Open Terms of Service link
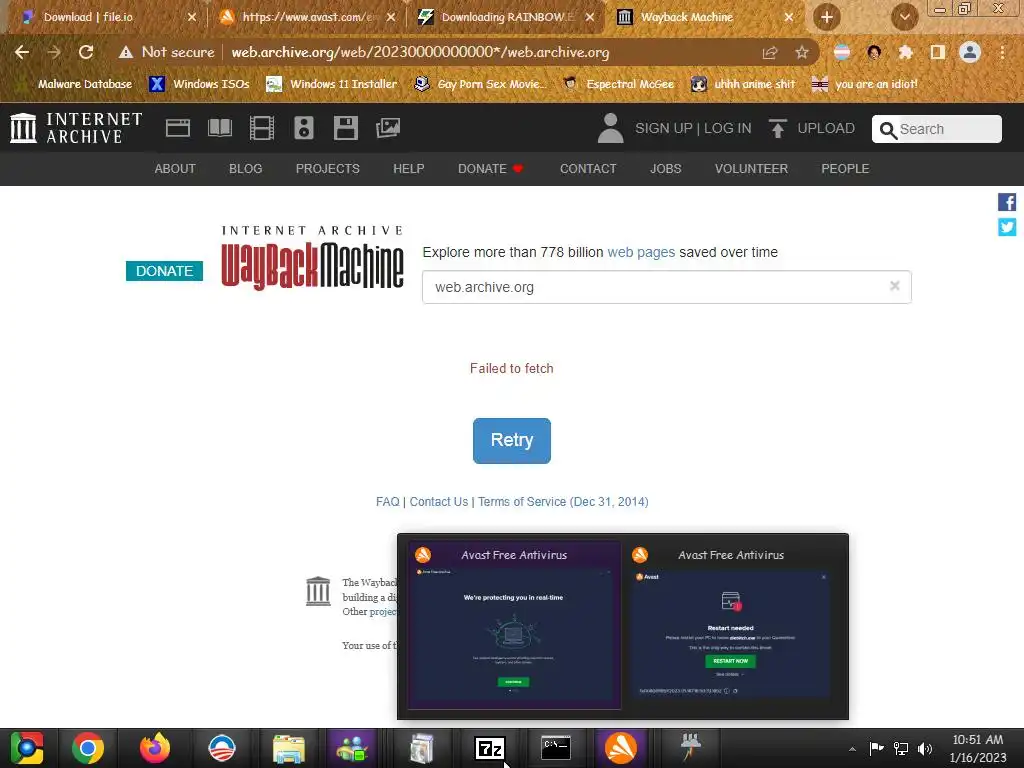The image size is (1024, 768). click(x=563, y=502)
